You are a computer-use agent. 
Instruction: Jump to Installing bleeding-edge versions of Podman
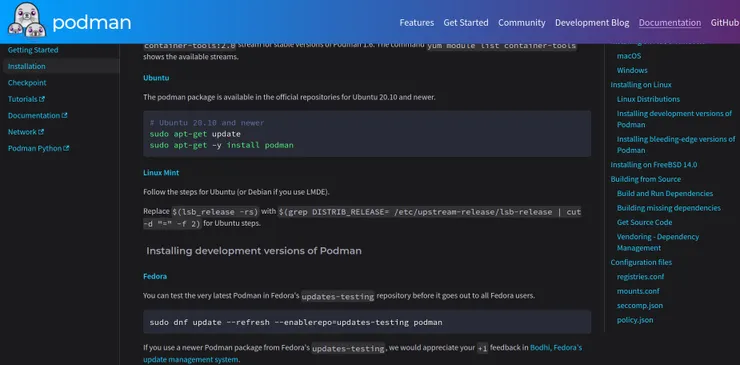676,144
